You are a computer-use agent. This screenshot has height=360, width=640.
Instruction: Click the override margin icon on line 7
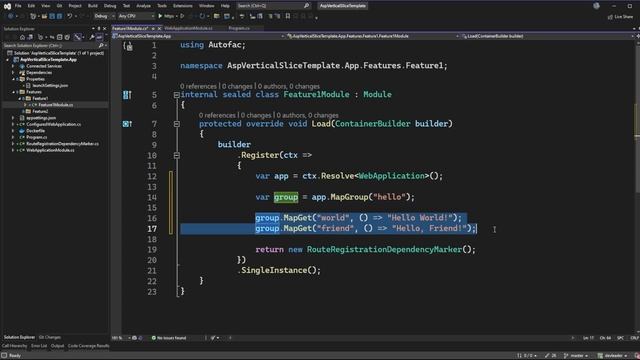[x=127, y=124]
